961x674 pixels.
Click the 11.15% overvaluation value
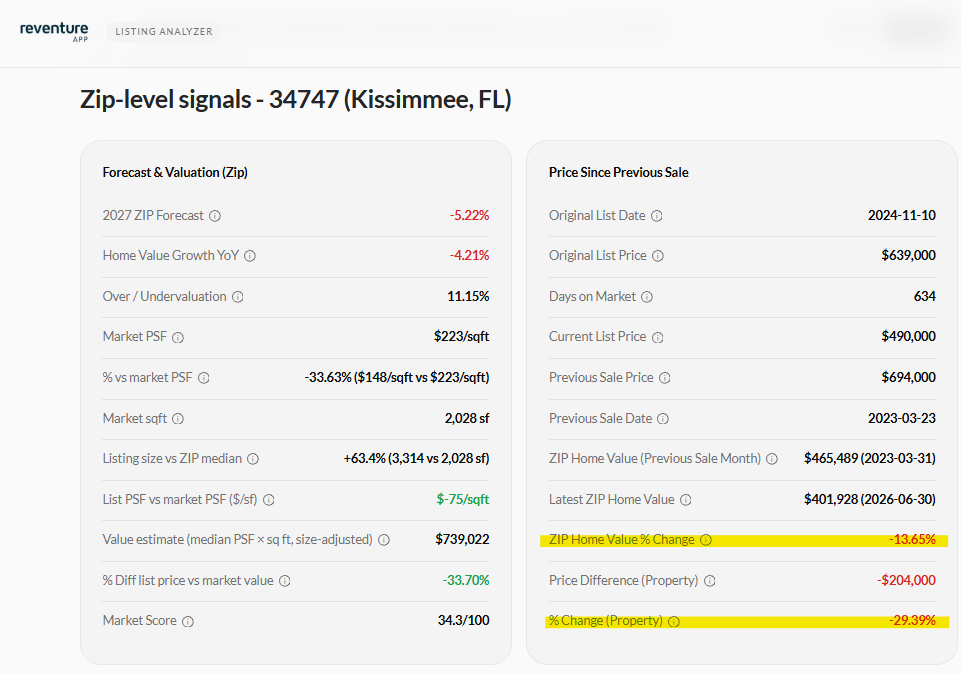click(468, 297)
